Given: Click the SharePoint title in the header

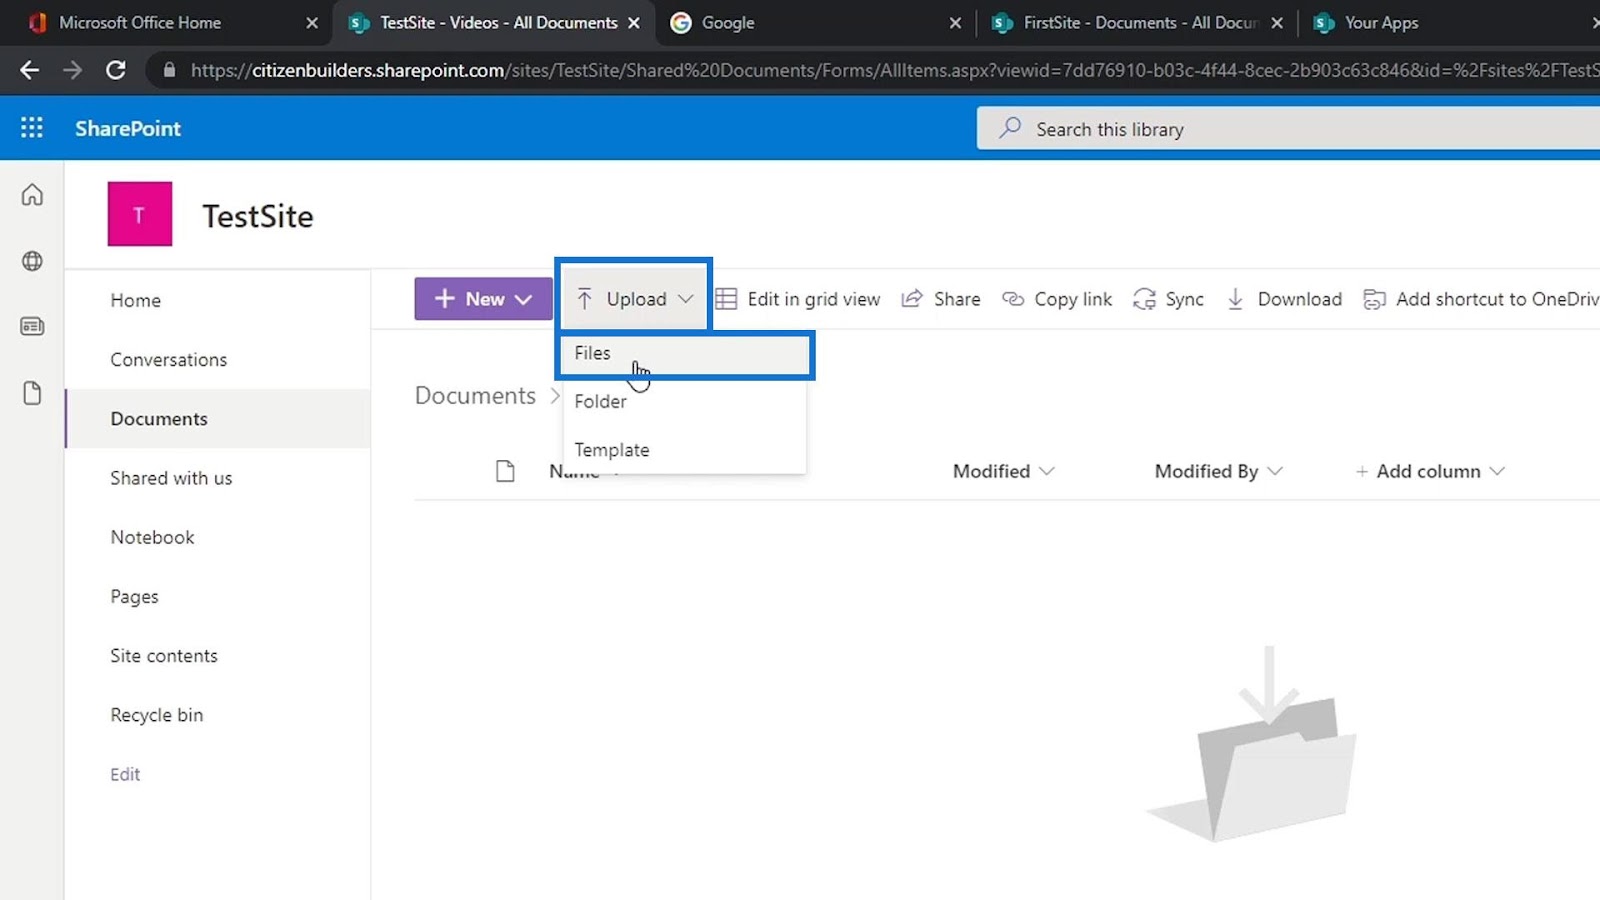Looking at the screenshot, I should 128,128.
